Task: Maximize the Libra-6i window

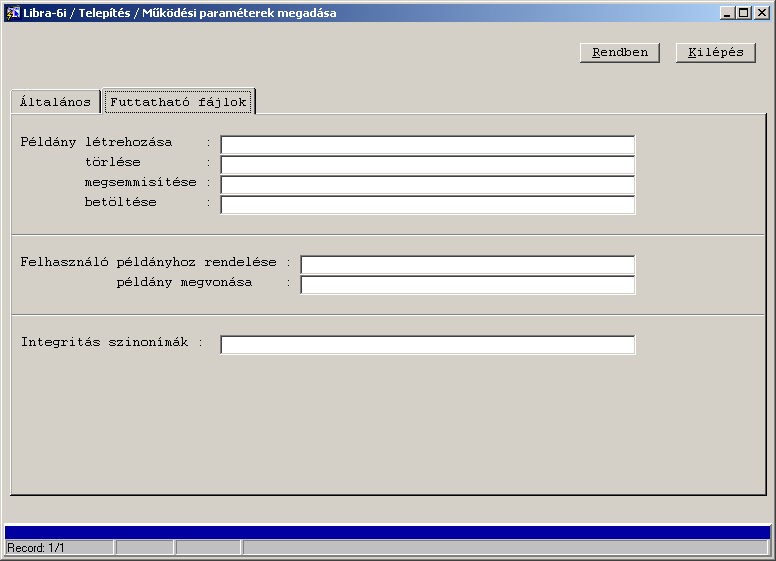Action: pyautogui.click(x=743, y=13)
